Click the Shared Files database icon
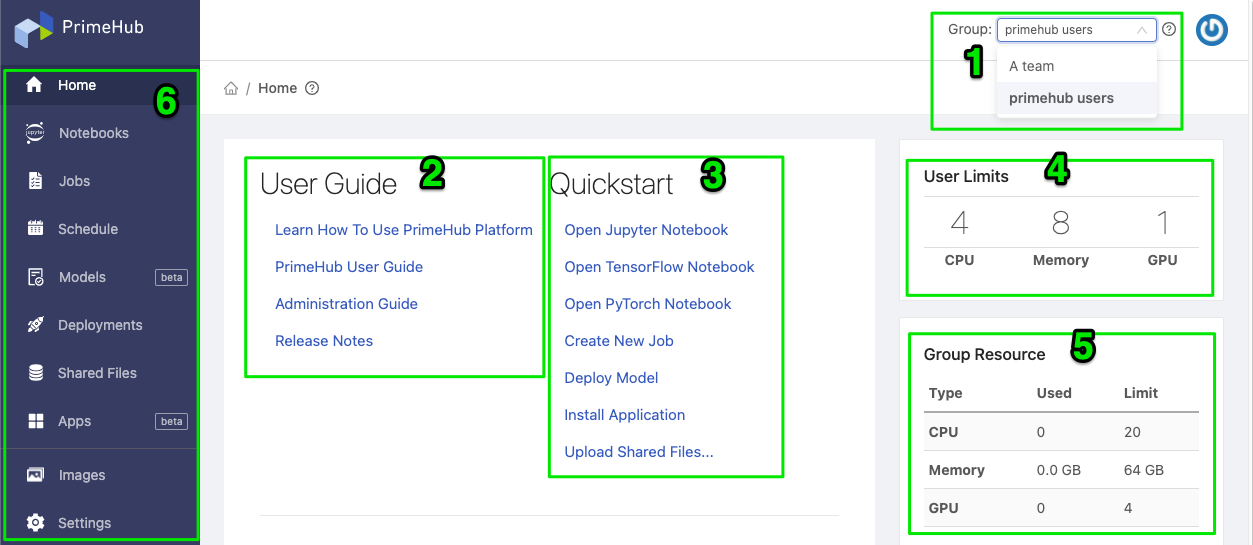Viewport: 1253px width, 545px height. tap(35, 373)
